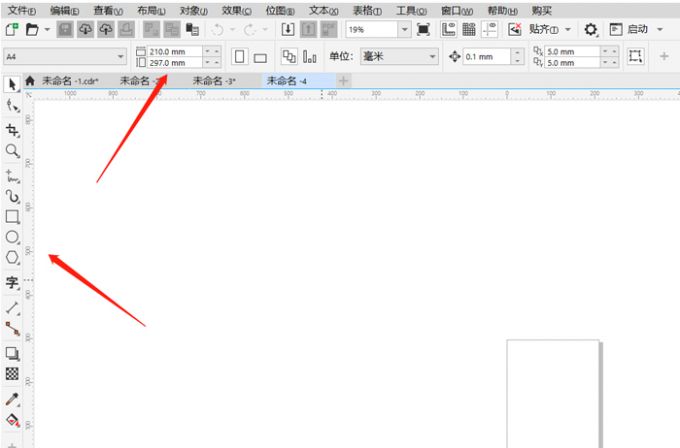The width and height of the screenshot is (680, 448).
Task: Select the Connector tool
Action: [12, 329]
